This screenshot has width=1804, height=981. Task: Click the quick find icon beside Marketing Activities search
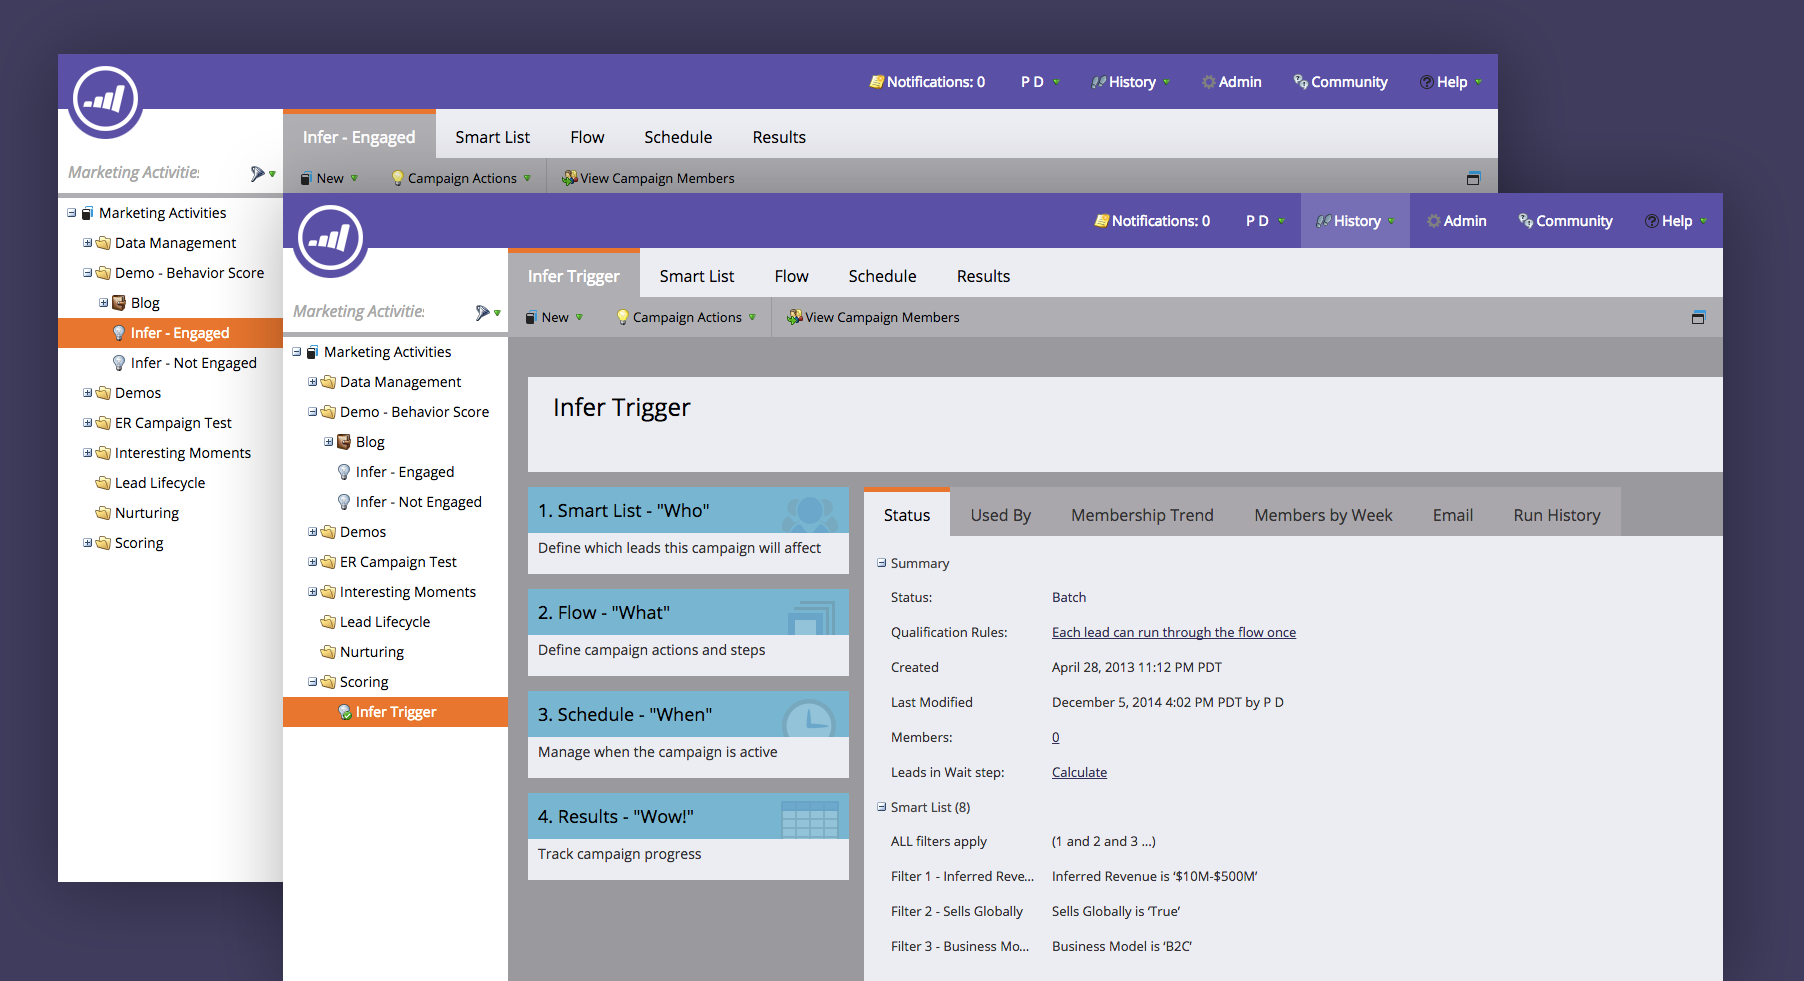[484, 312]
